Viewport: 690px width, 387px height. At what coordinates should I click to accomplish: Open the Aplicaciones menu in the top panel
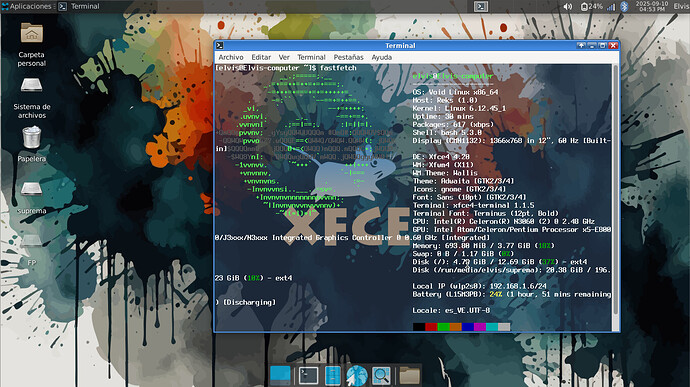tap(26, 6)
